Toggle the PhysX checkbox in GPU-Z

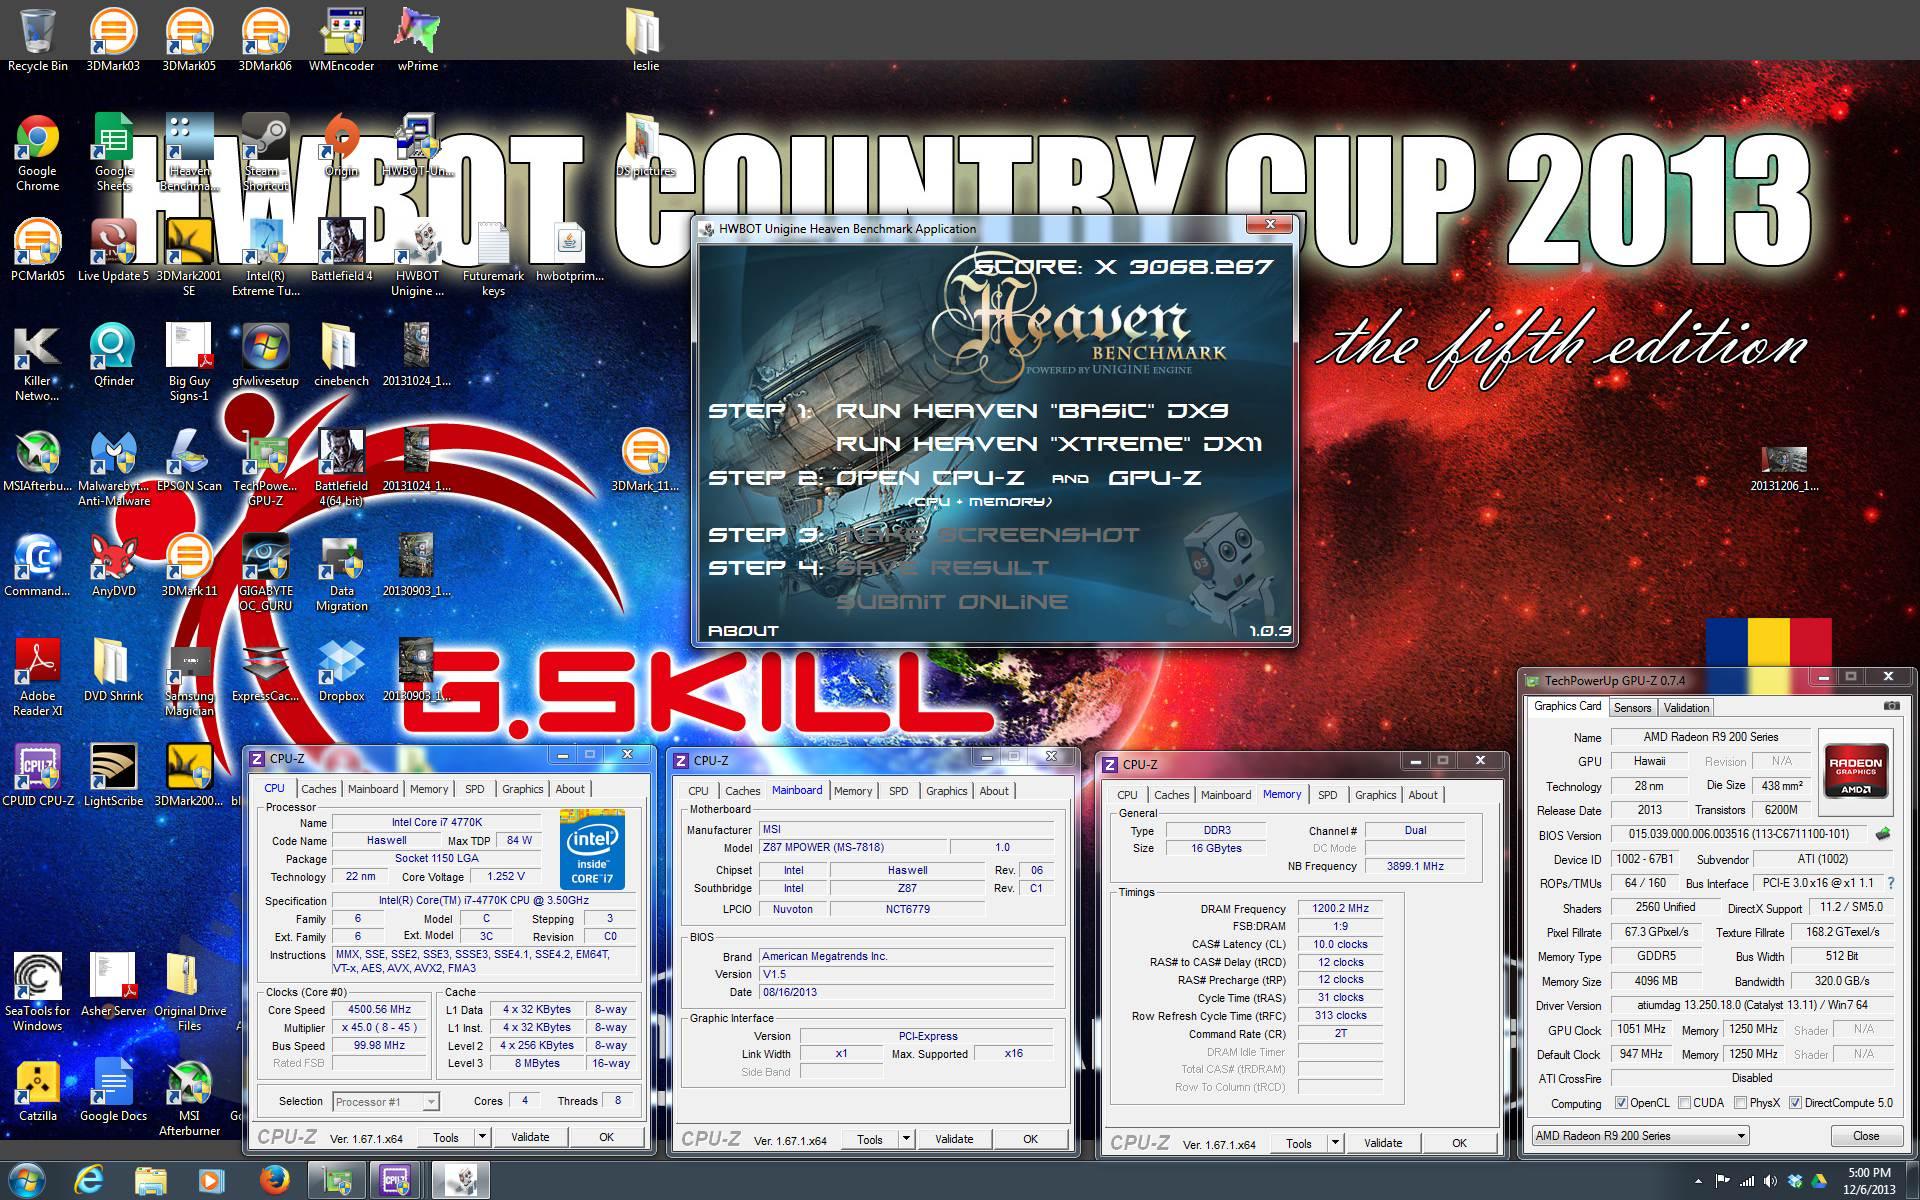coord(1741,1103)
